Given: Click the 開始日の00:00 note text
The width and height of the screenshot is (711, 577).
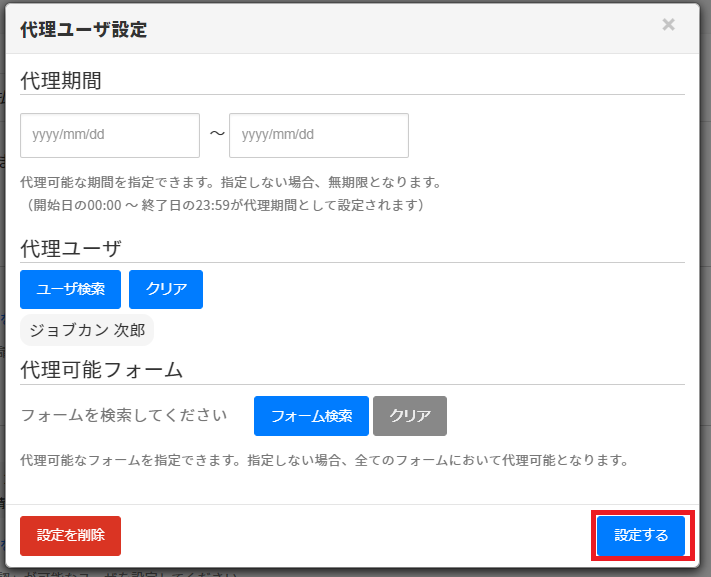Looking at the screenshot, I should (x=226, y=205).
